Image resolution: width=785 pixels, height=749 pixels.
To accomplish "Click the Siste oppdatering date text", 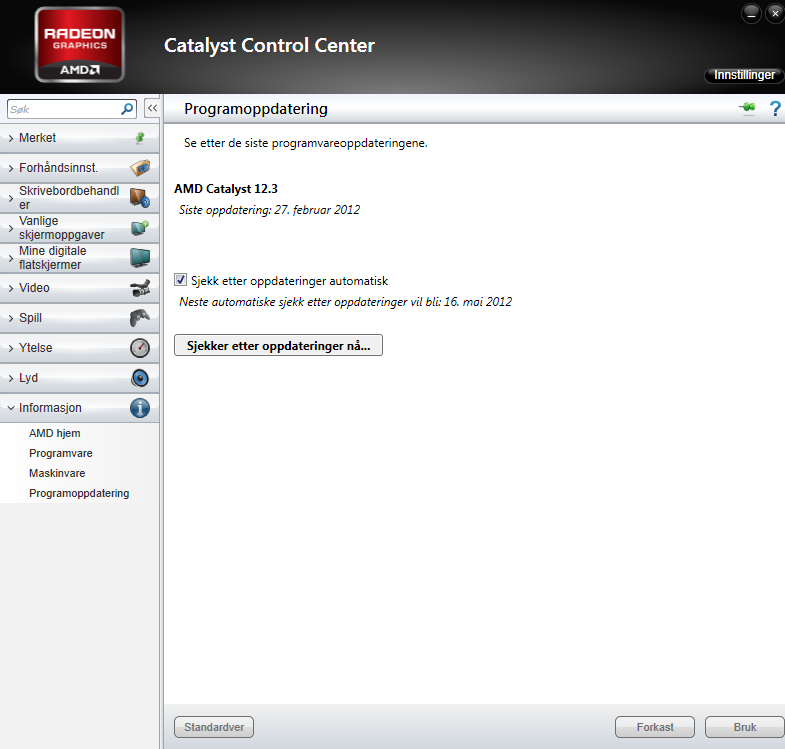I will click(269, 210).
